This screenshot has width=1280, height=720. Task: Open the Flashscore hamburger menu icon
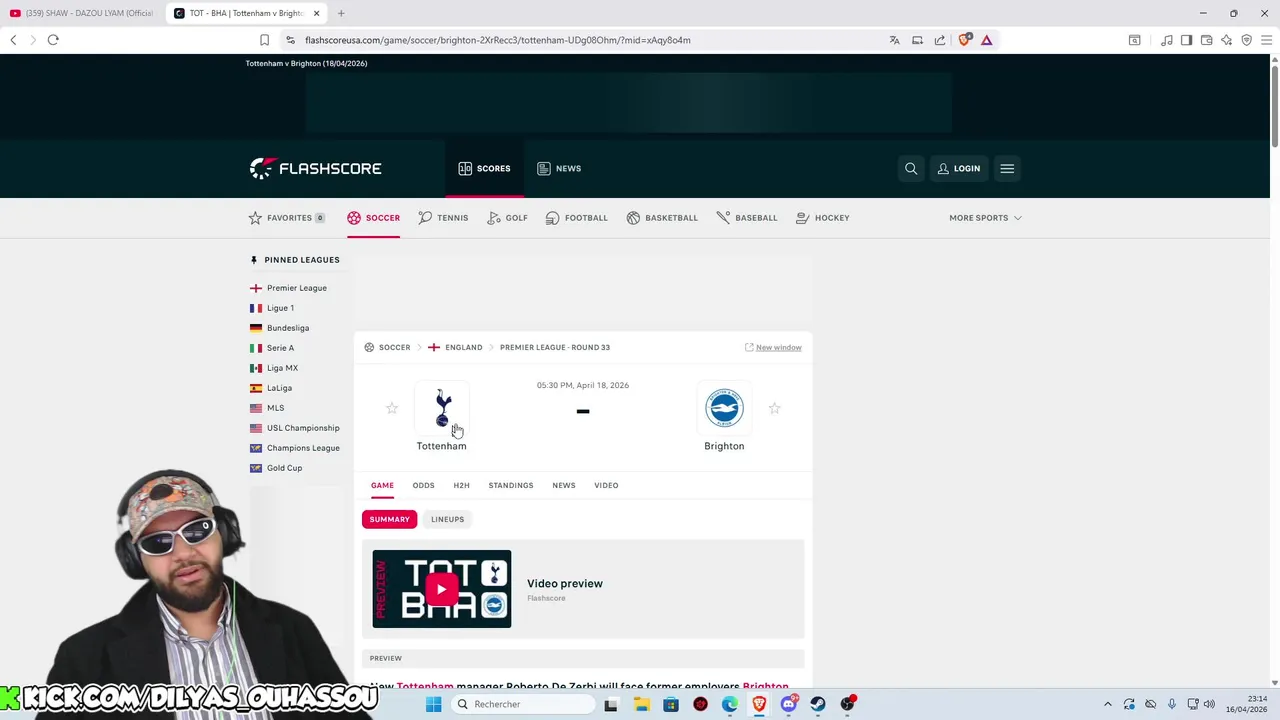coord(1007,168)
